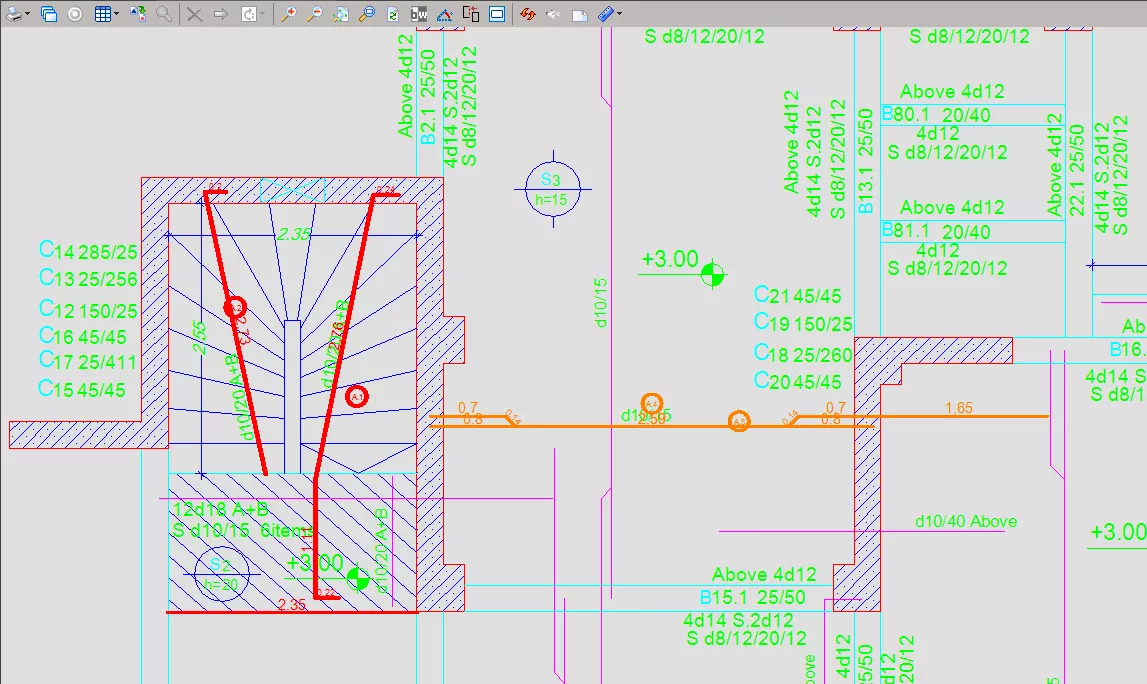Expand the table grid dropdown arrow

pyautogui.click(x=116, y=14)
